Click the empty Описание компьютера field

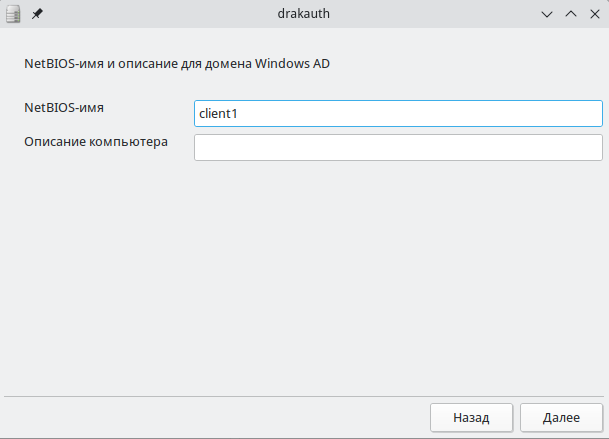[398, 148]
